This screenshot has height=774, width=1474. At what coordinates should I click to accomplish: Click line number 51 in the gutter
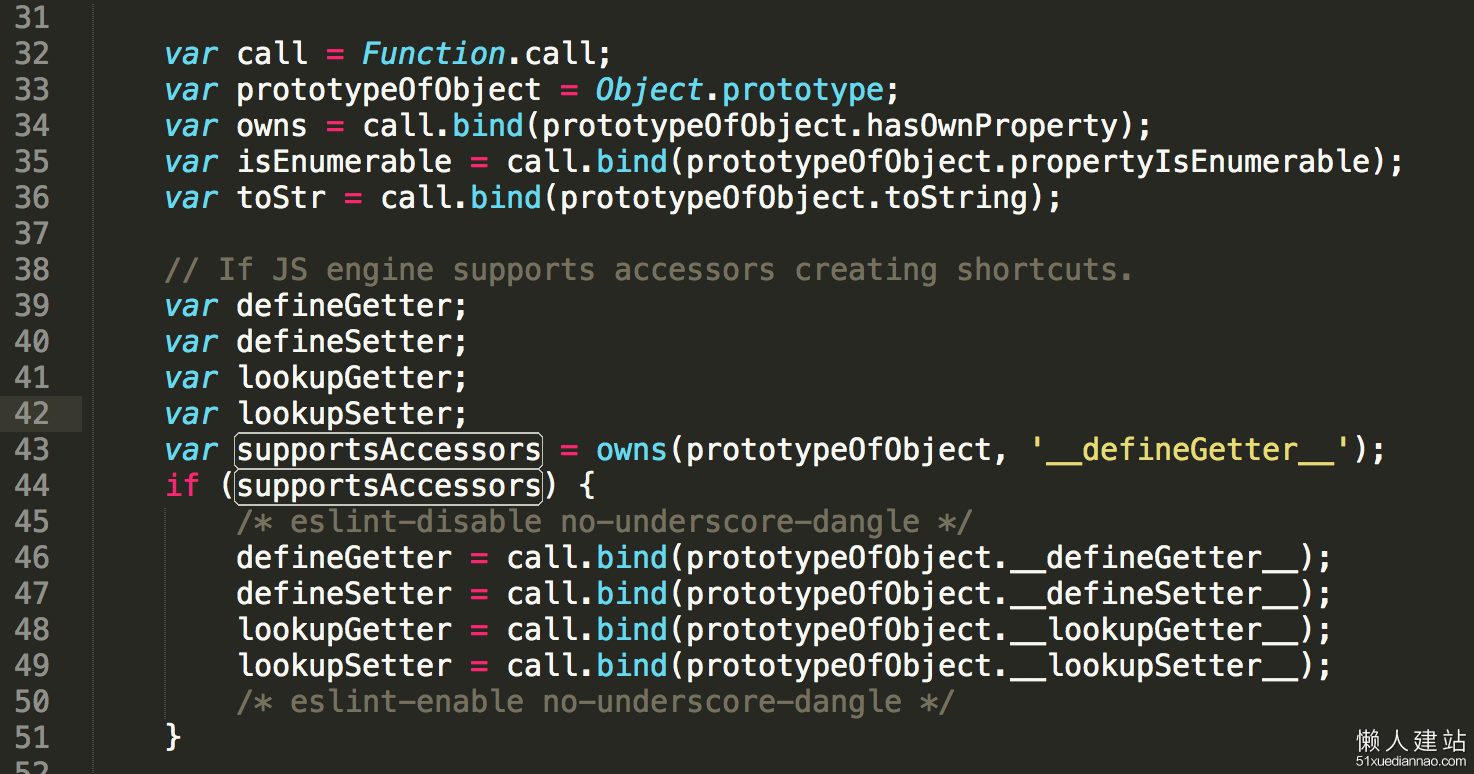[32, 737]
